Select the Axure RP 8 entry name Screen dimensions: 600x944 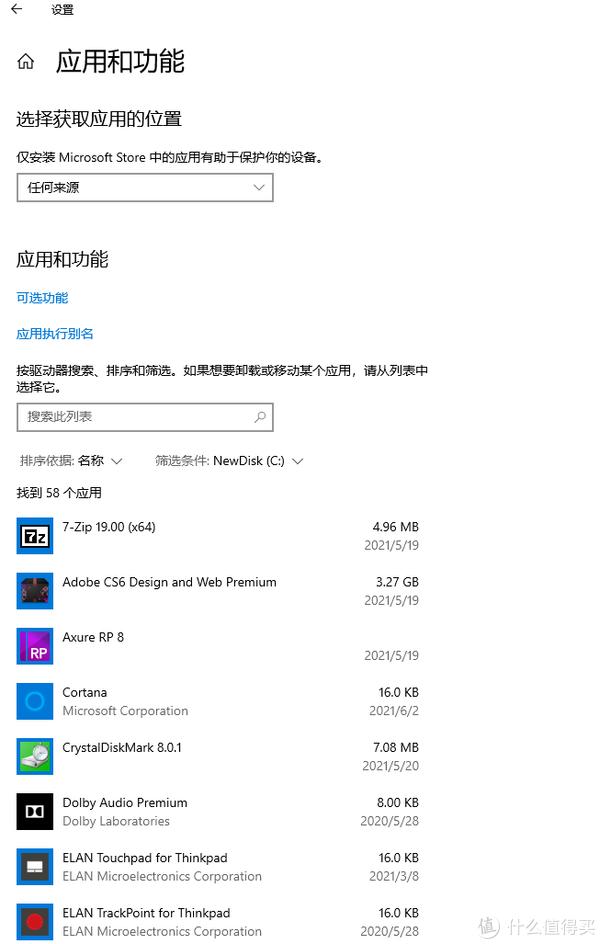click(x=93, y=637)
